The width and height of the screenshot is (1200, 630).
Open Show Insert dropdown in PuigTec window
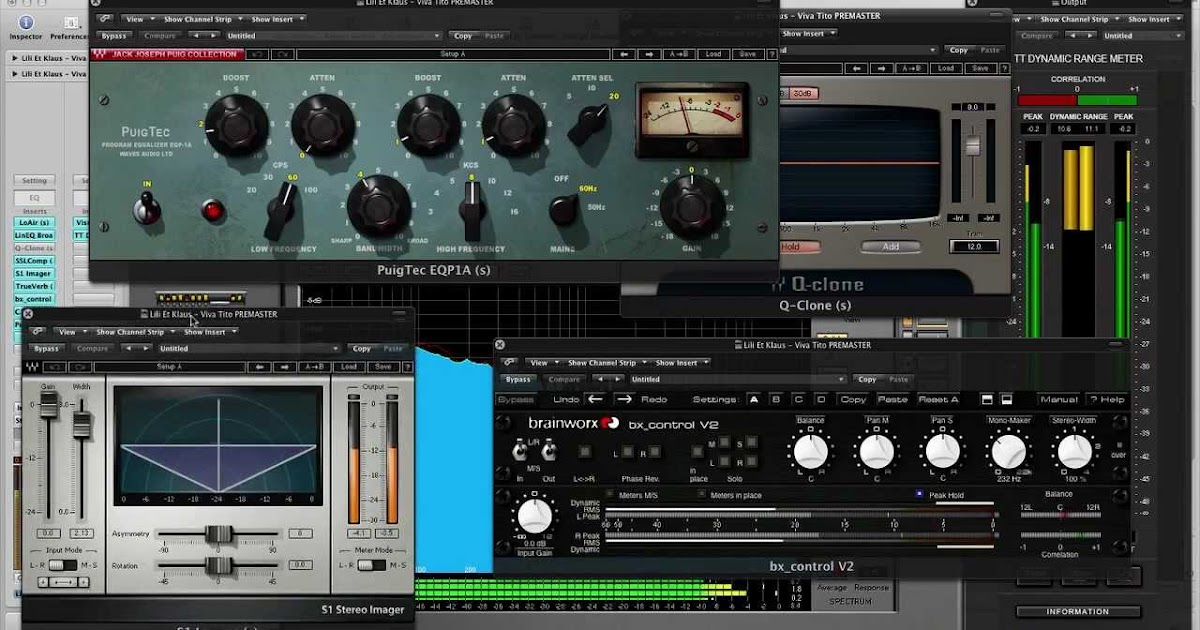tap(276, 19)
